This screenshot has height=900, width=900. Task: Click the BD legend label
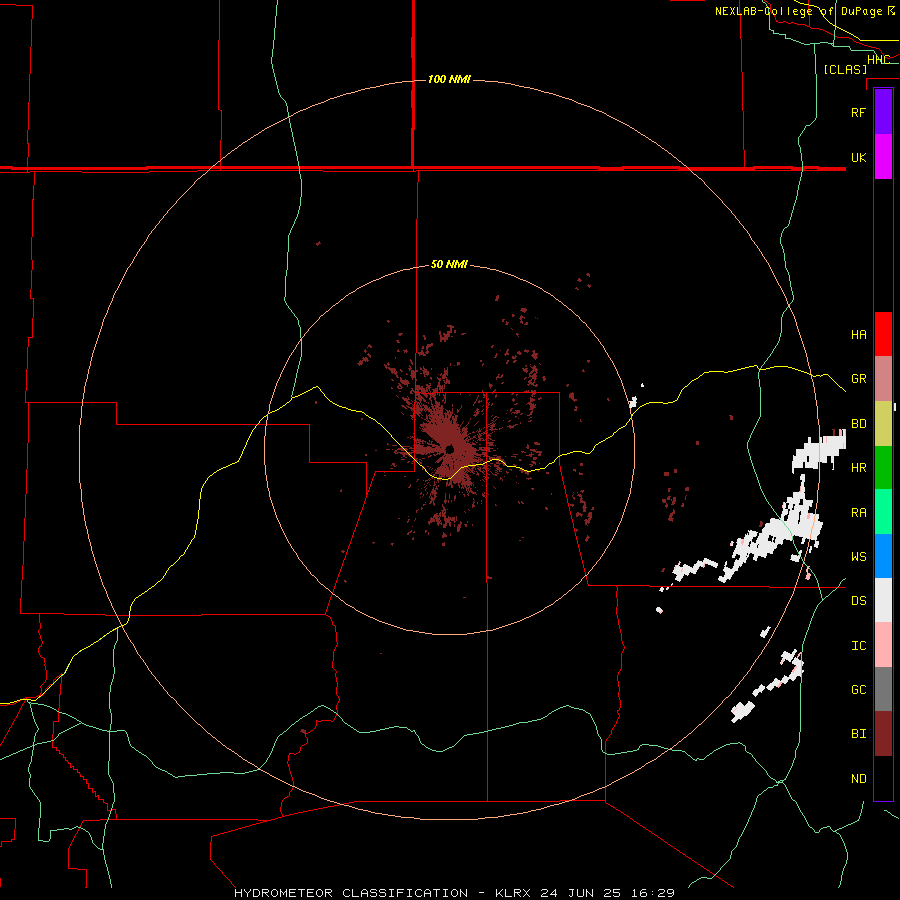click(858, 424)
